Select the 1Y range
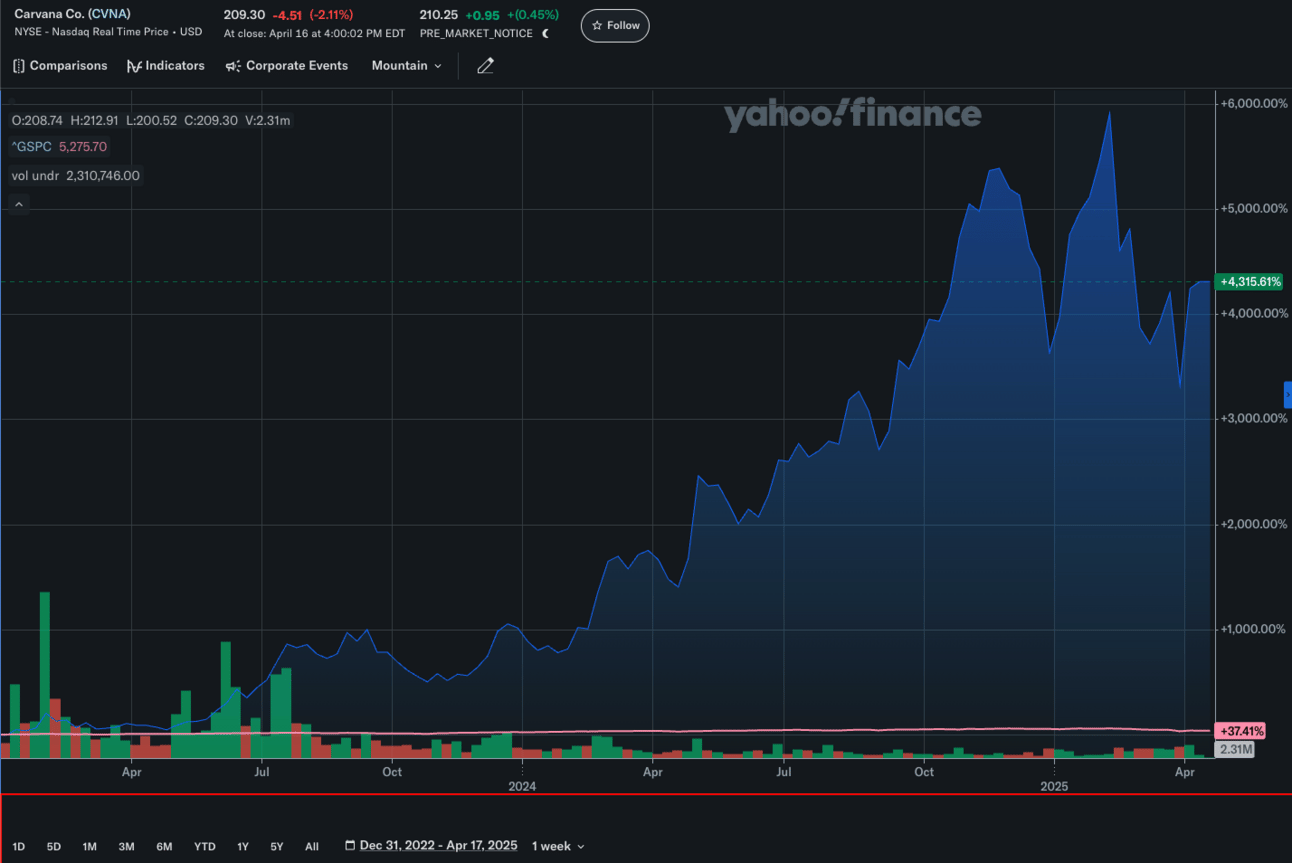Screen dimensions: 1292x863 pyautogui.click(x=243, y=846)
